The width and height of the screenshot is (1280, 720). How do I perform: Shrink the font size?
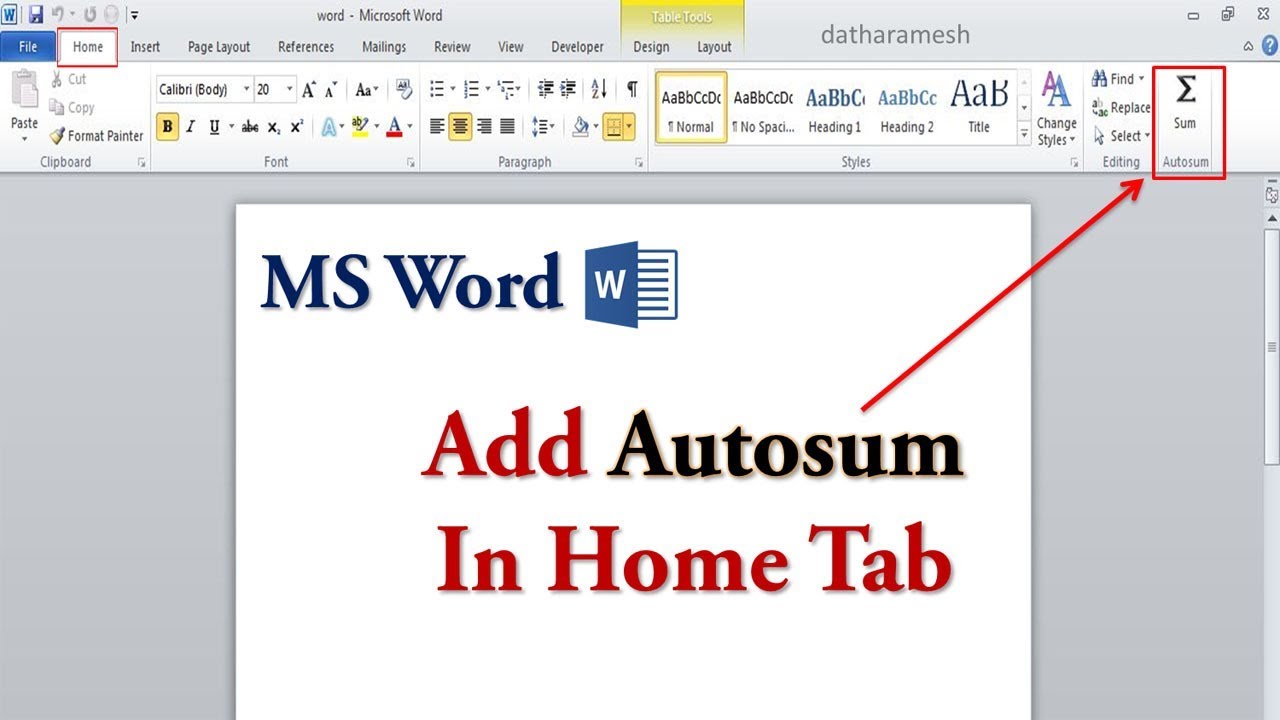[332, 90]
